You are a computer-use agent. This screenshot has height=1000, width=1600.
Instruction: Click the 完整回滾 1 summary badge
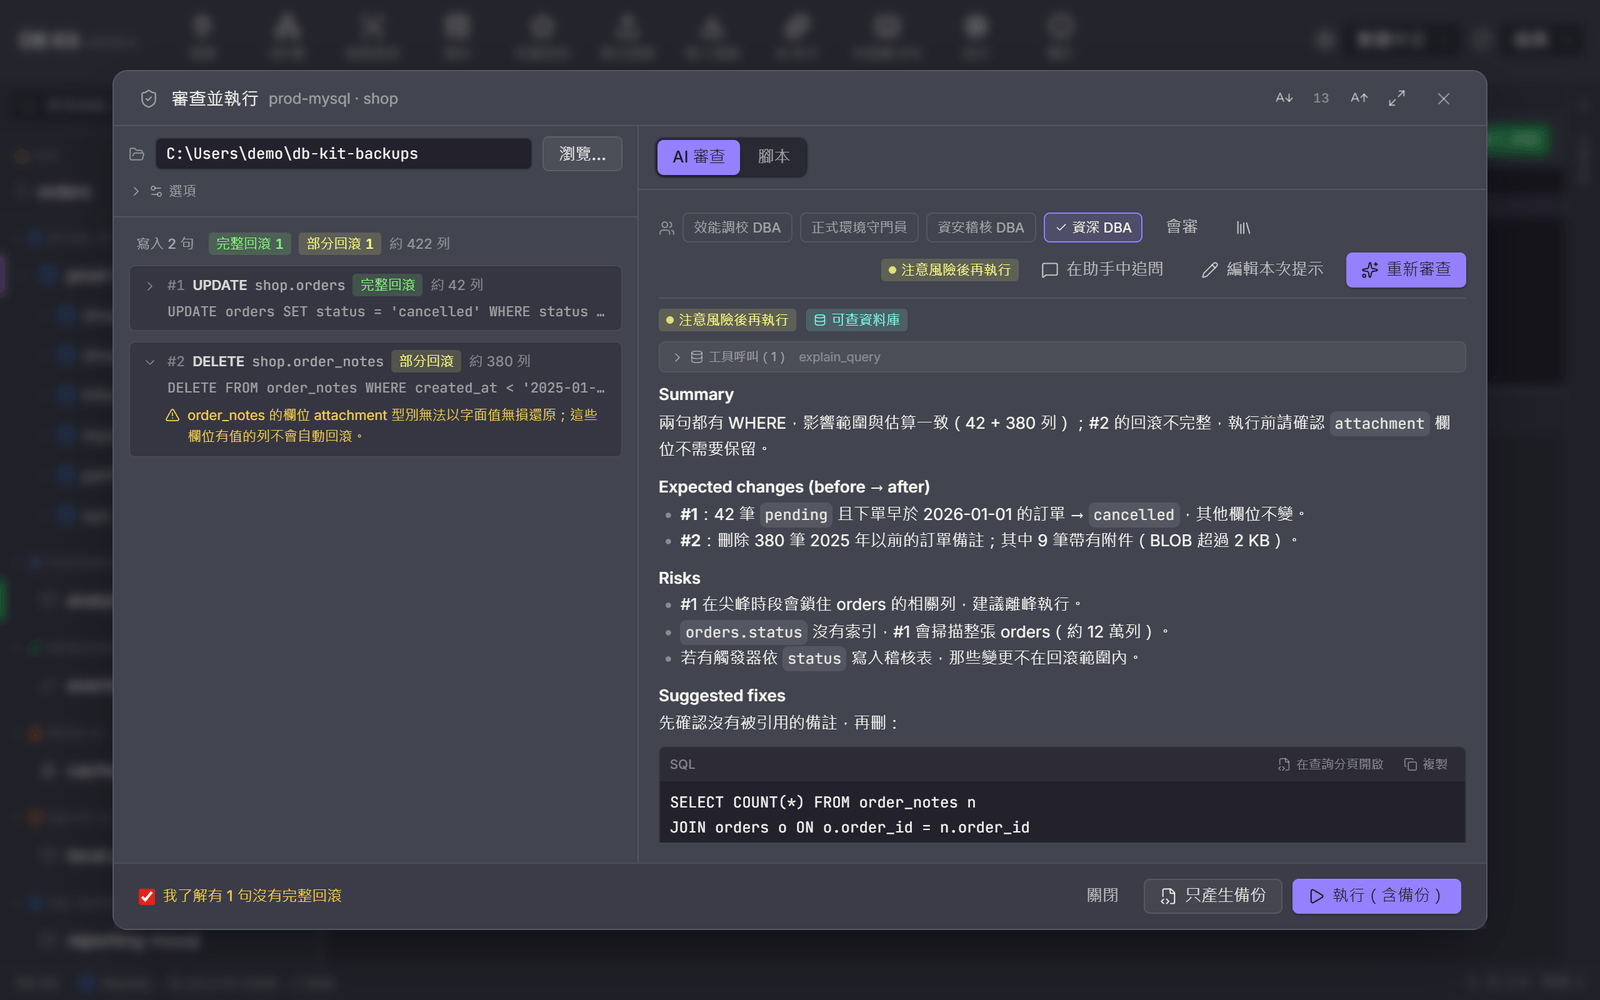[x=250, y=244]
